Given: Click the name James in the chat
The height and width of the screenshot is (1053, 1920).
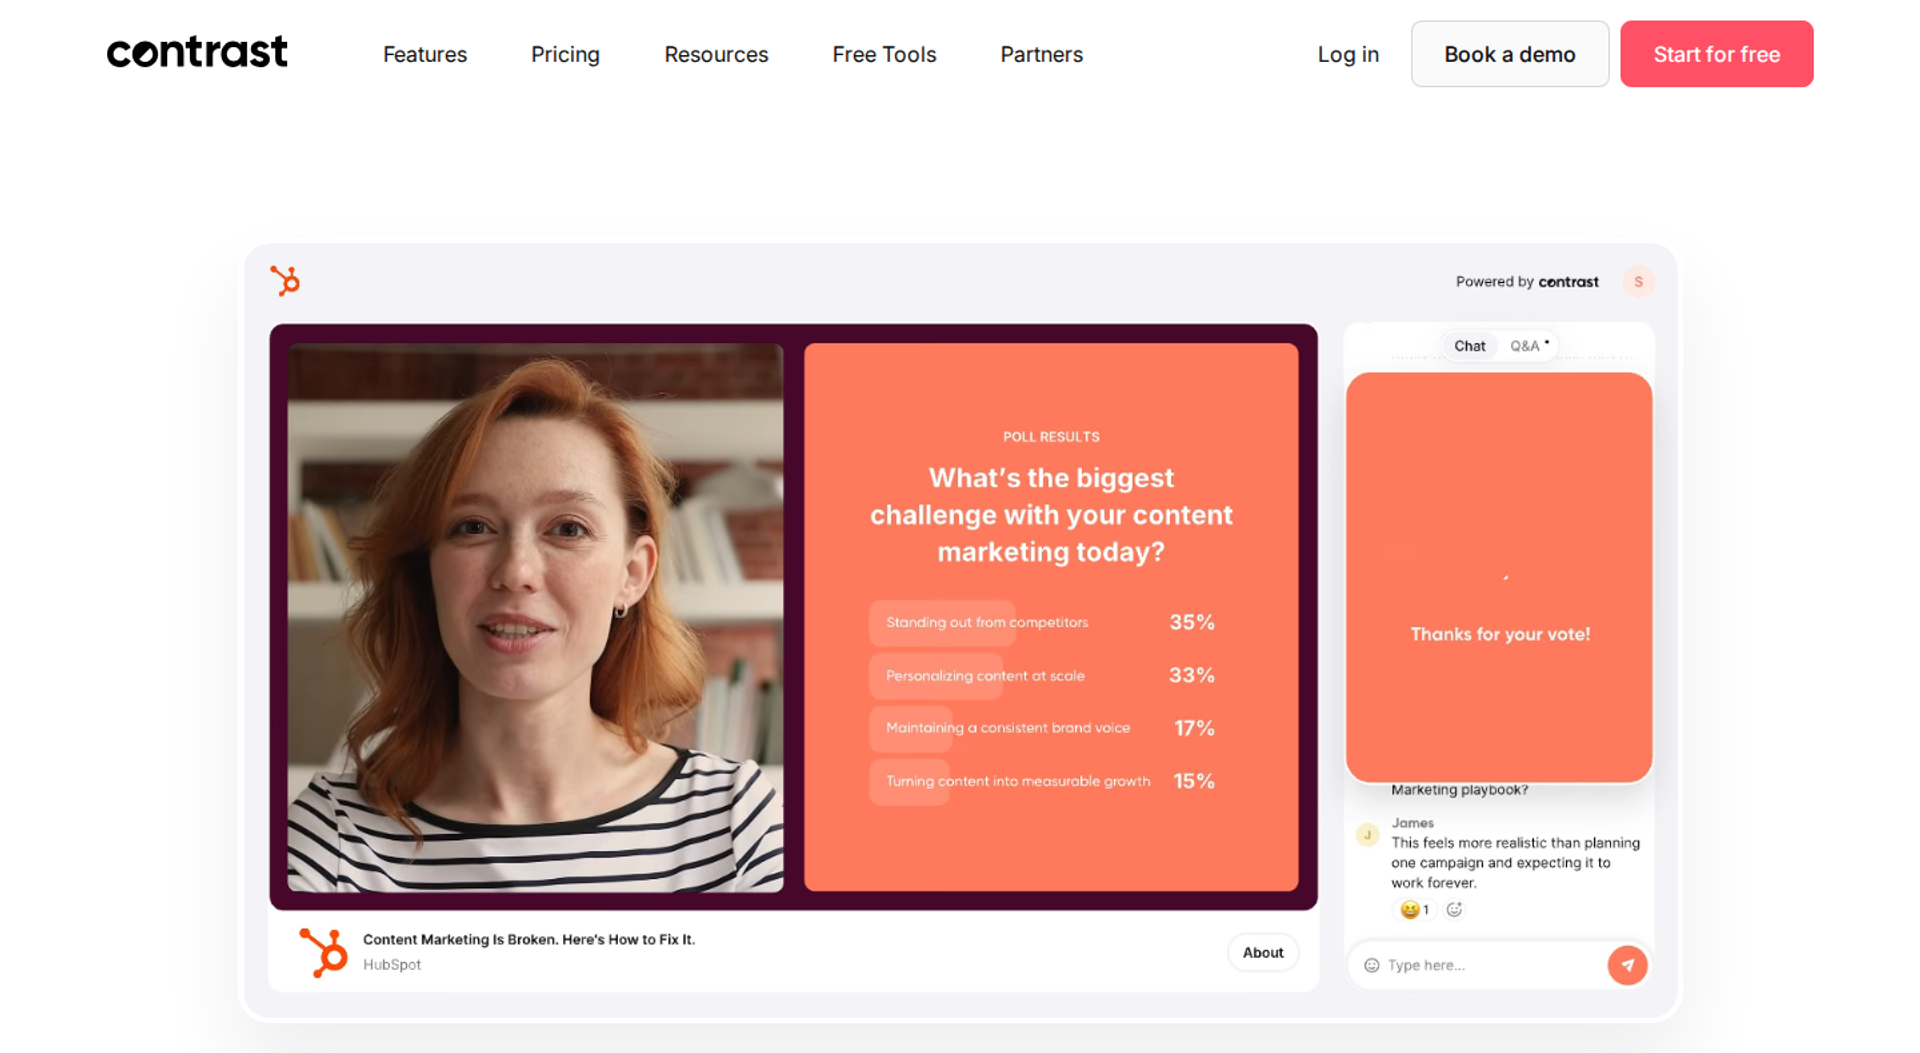Looking at the screenshot, I should (x=1412, y=823).
